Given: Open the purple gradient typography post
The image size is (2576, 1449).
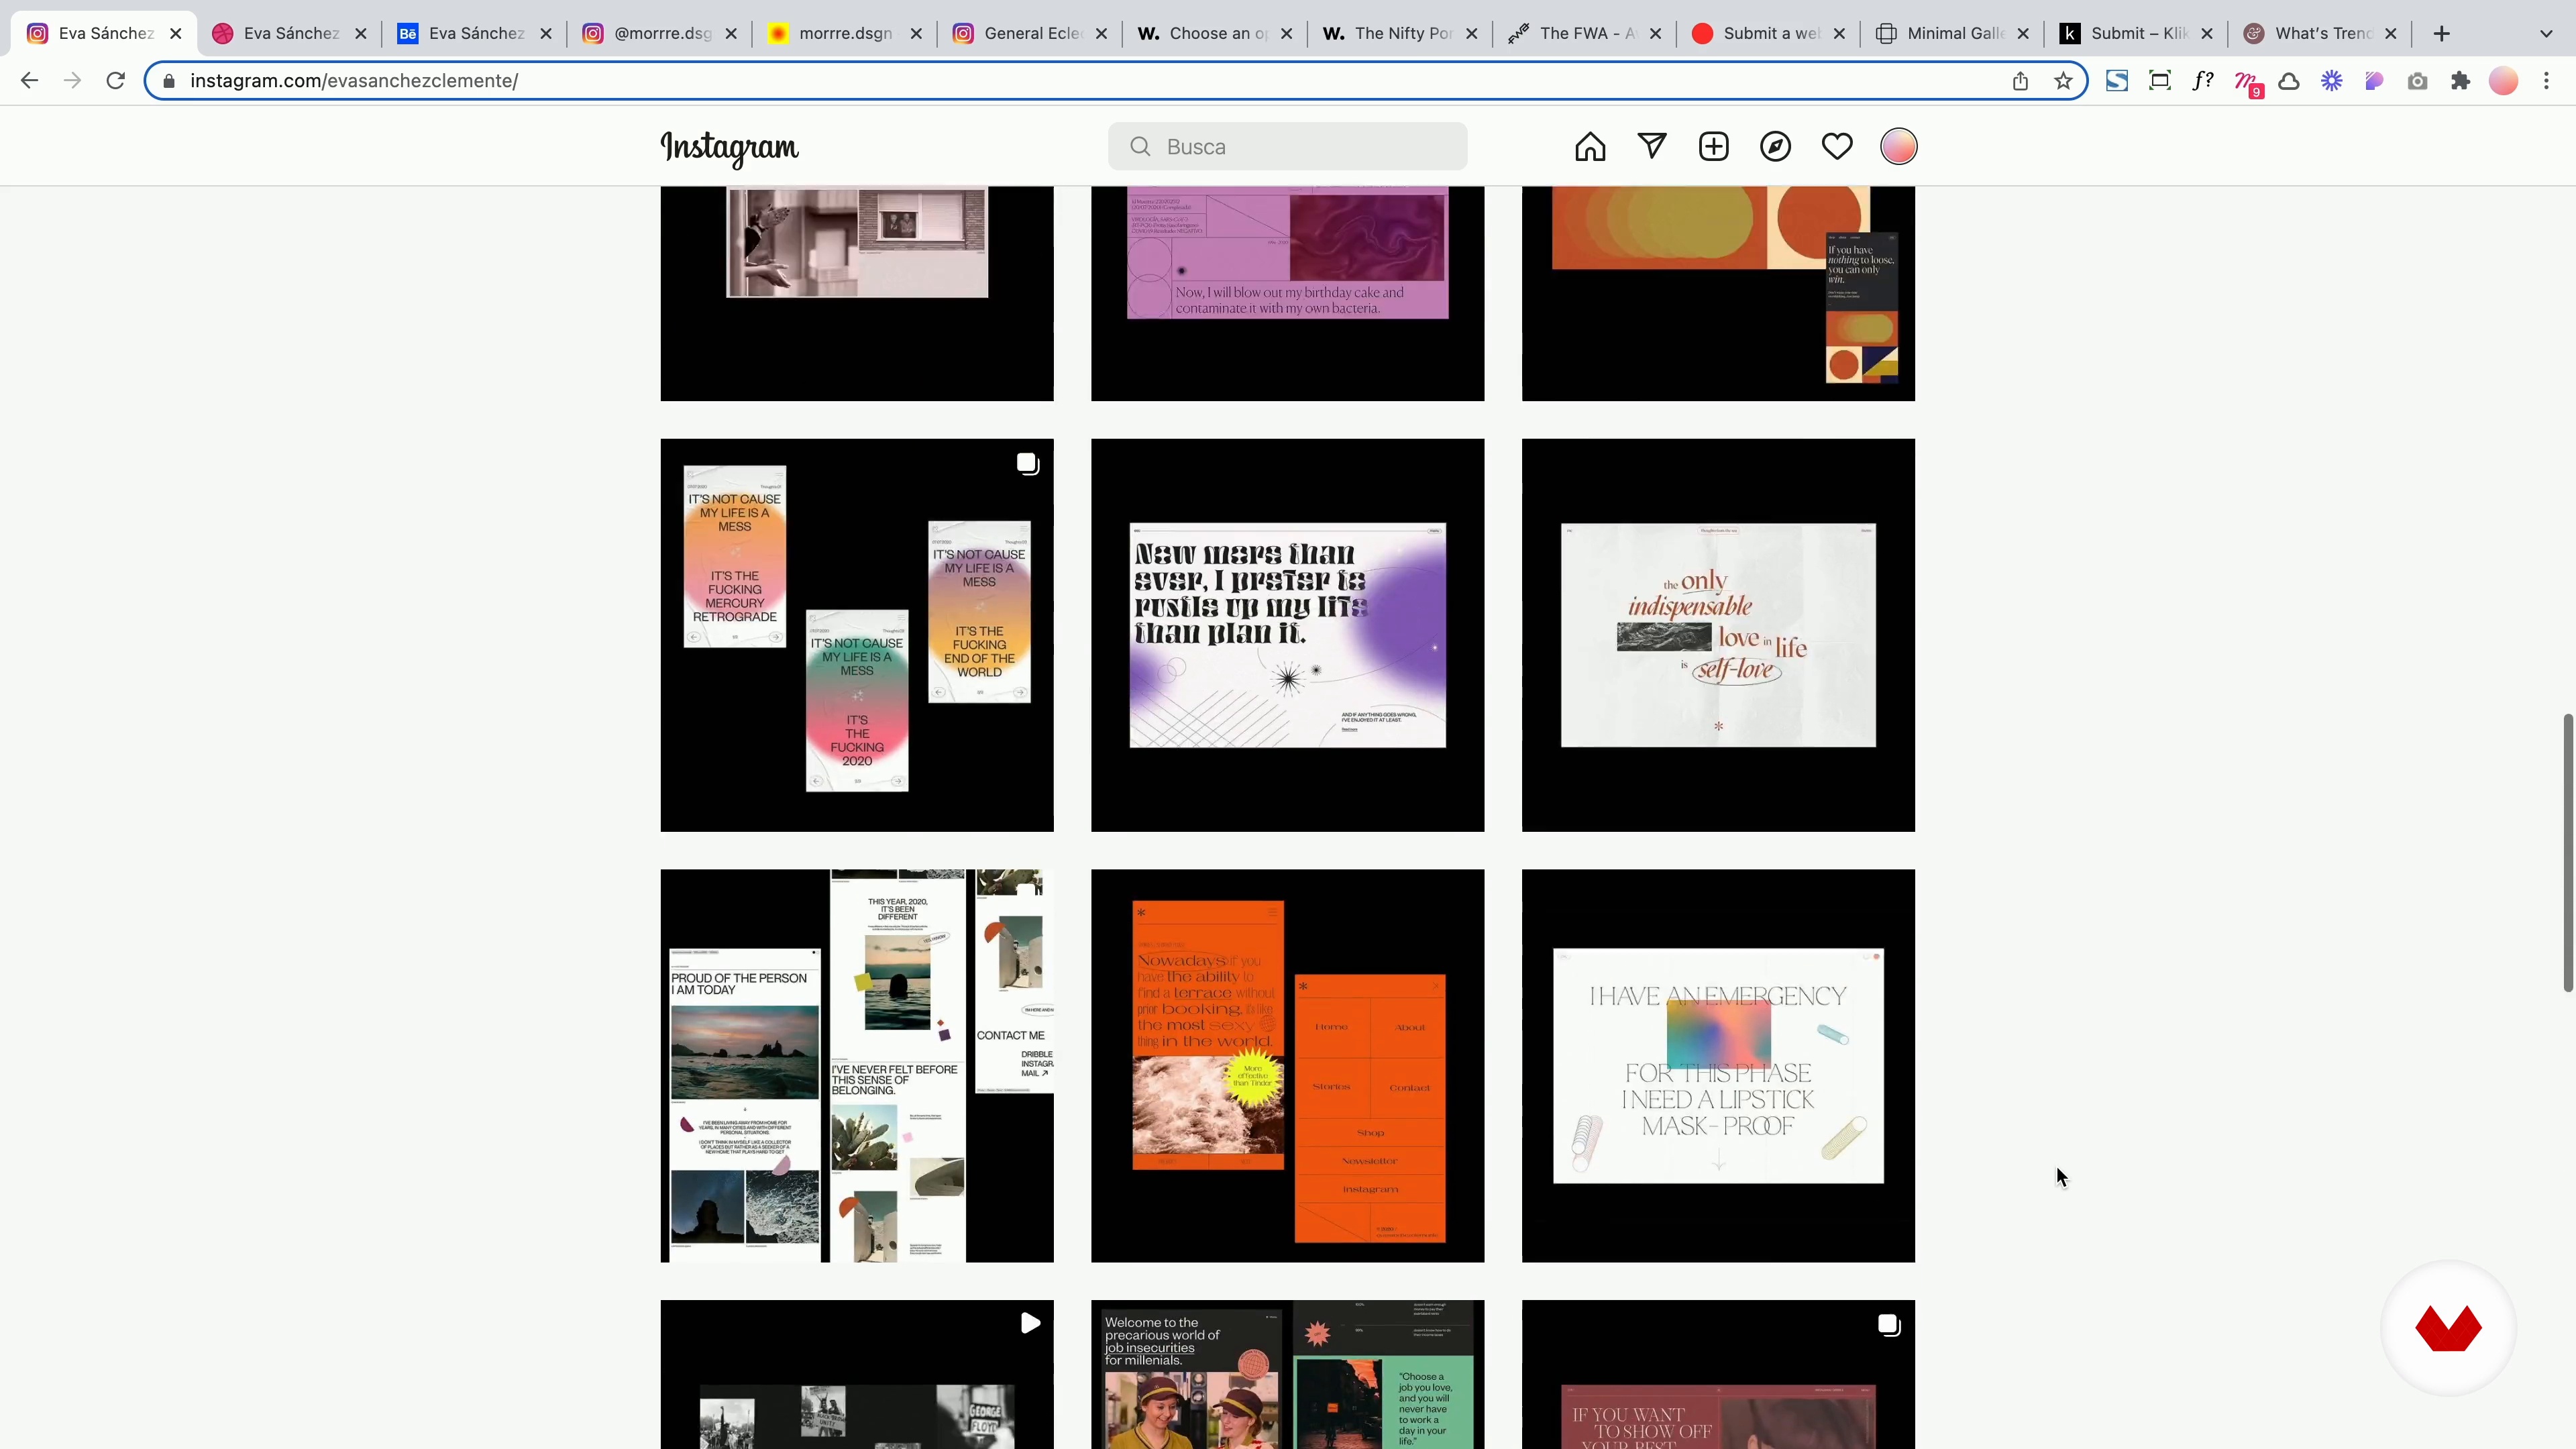Looking at the screenshot, I should pos(1287,635).
